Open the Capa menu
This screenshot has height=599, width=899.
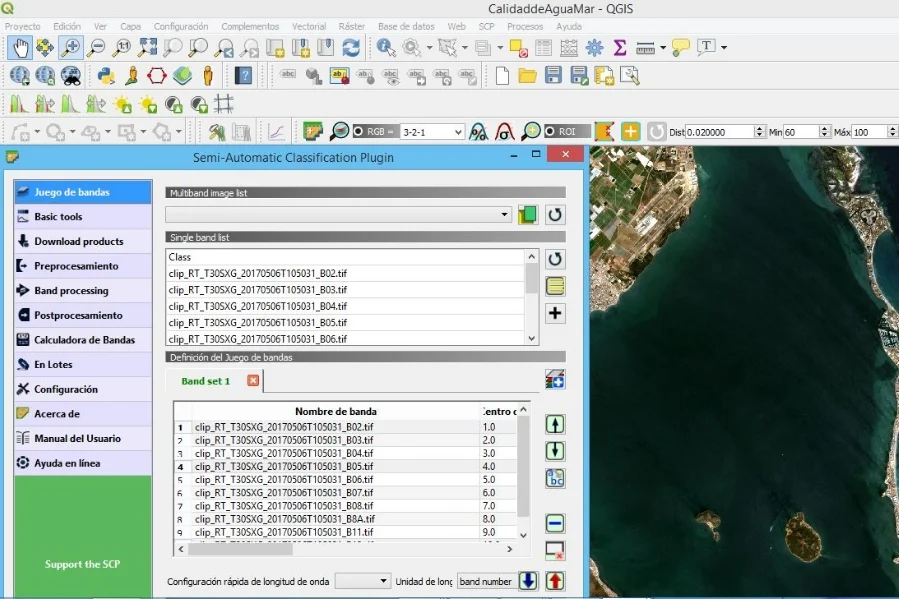(x=130, y=26)
